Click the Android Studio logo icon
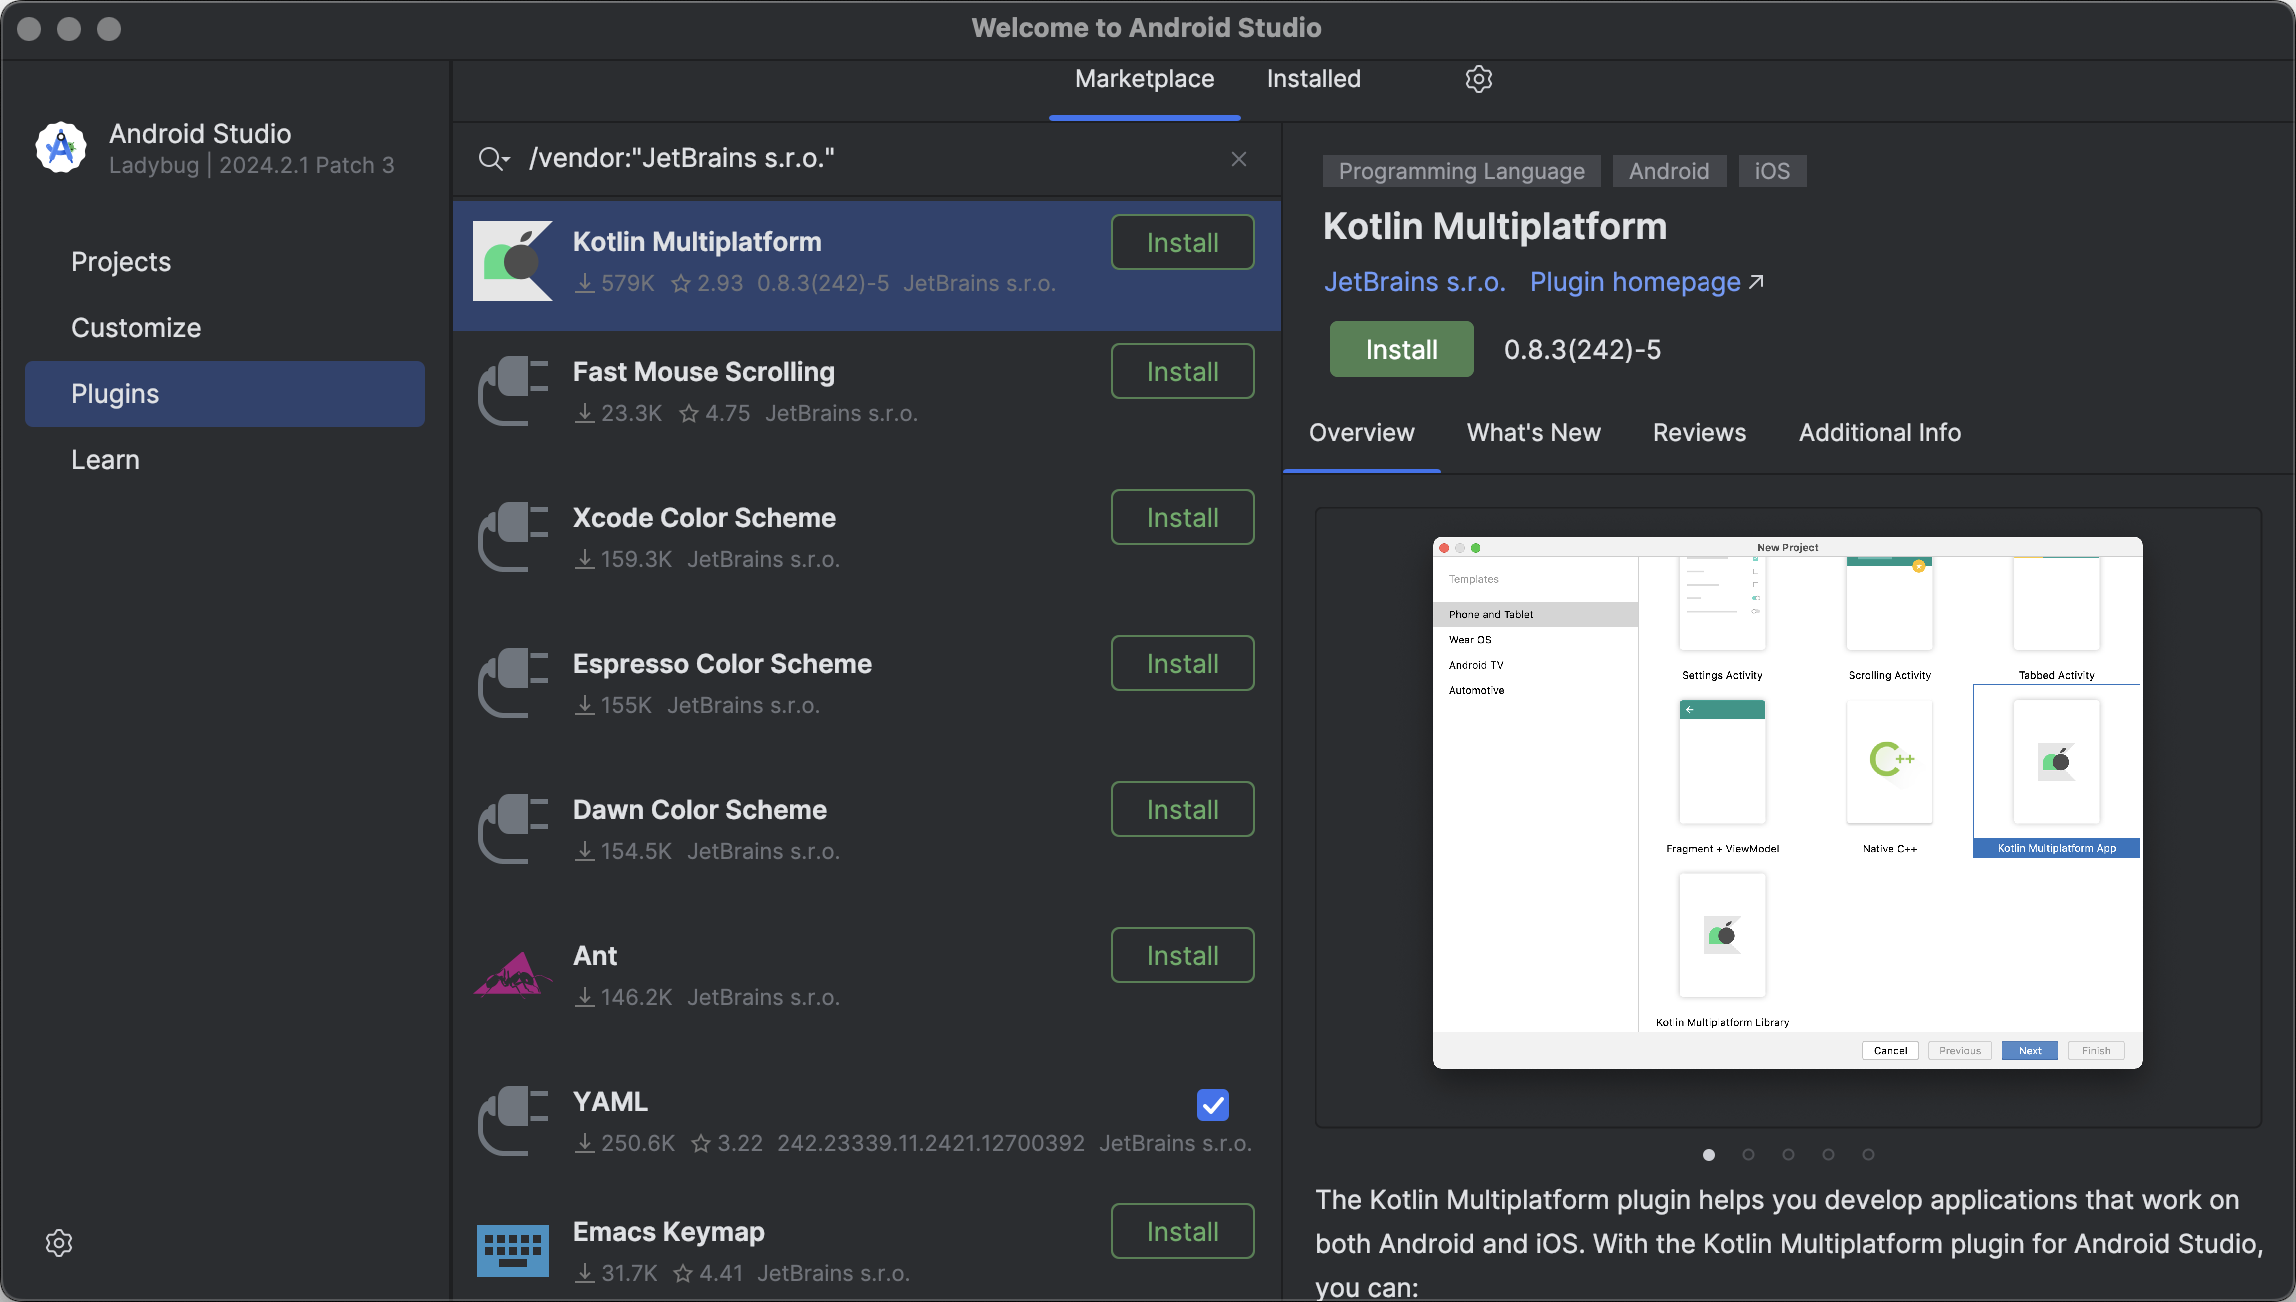Viewport: 2296px width, 1302px height. coord(61,148)
